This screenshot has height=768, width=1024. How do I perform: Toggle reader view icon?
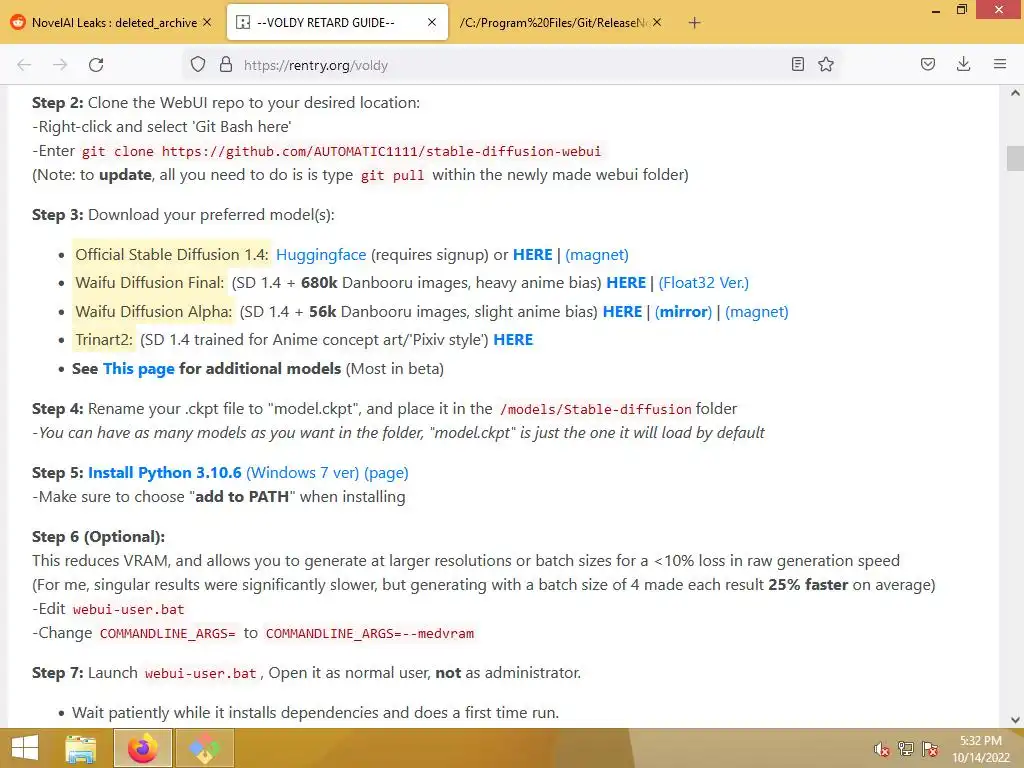click(x=797, y=64)
